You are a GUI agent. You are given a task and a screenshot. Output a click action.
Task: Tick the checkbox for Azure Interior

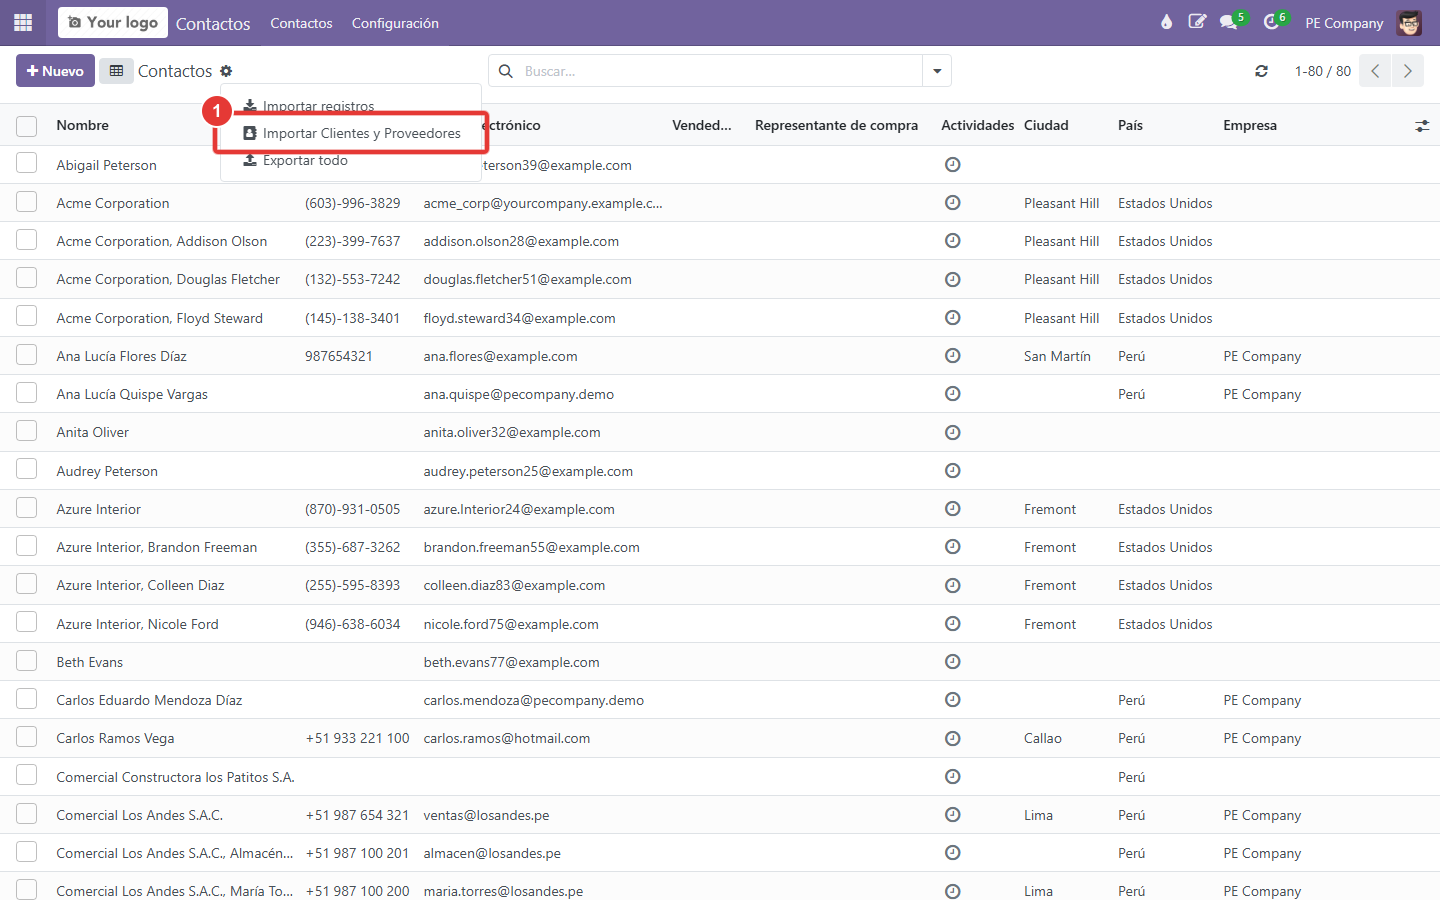(x=27, y=508)
